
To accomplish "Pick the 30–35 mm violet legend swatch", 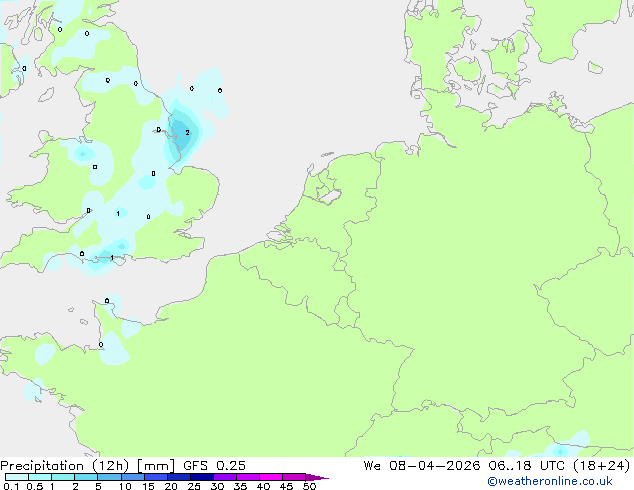I will [225, 477].
